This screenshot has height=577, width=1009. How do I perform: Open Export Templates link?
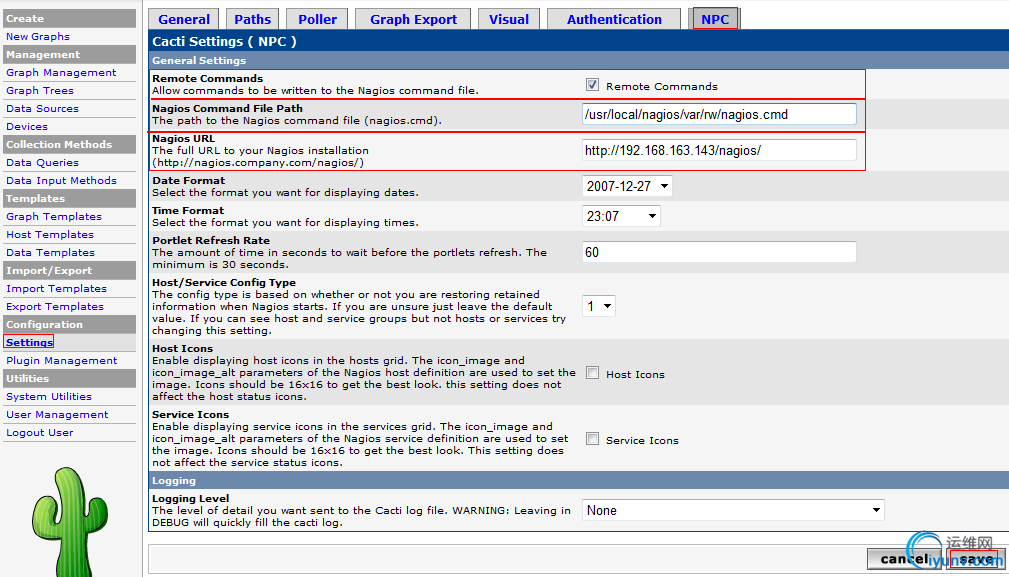[x=55, y=307]
